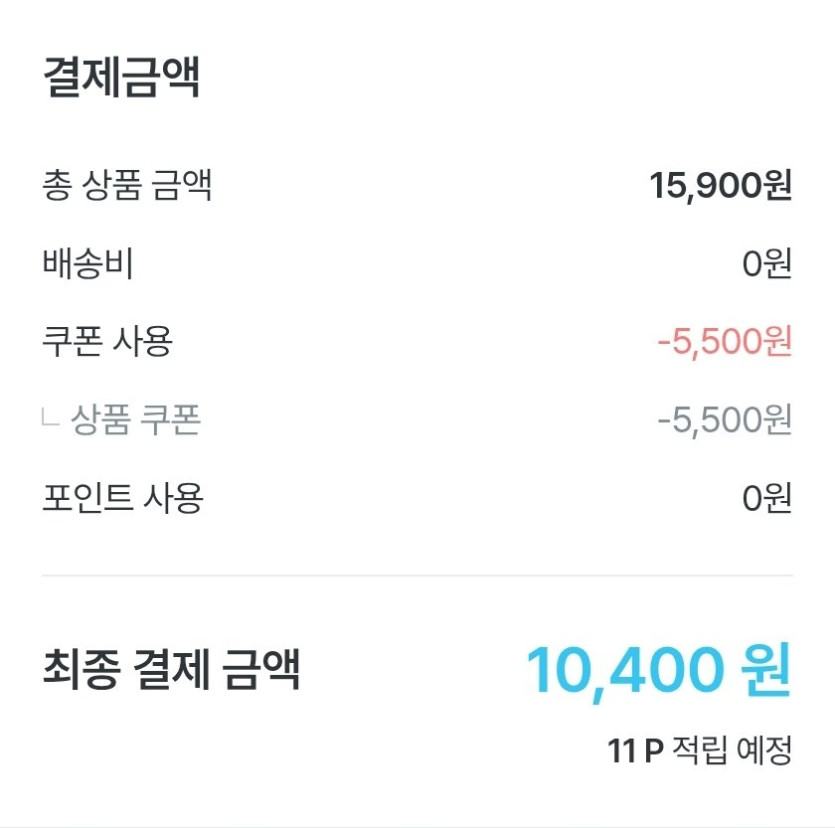Select the 배송비 label
835x828 pixels.
point(88,264)
